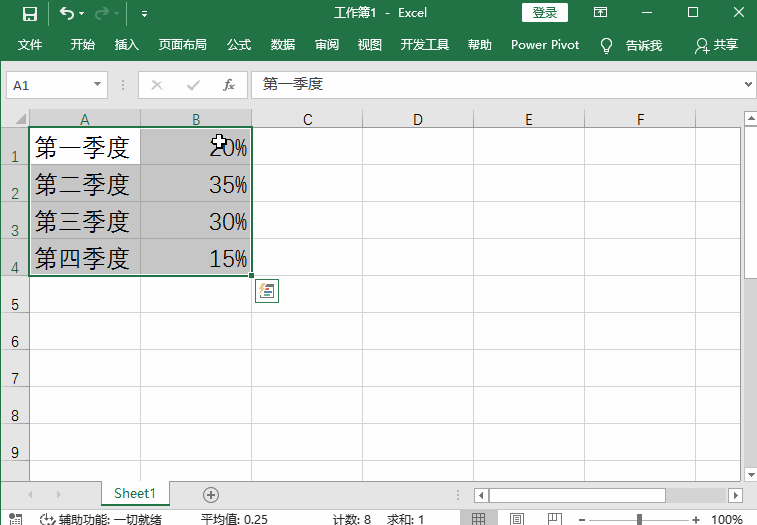Click the Save icon in the title bar
This screenshot has width=757, height=525.
click(30, 14)
